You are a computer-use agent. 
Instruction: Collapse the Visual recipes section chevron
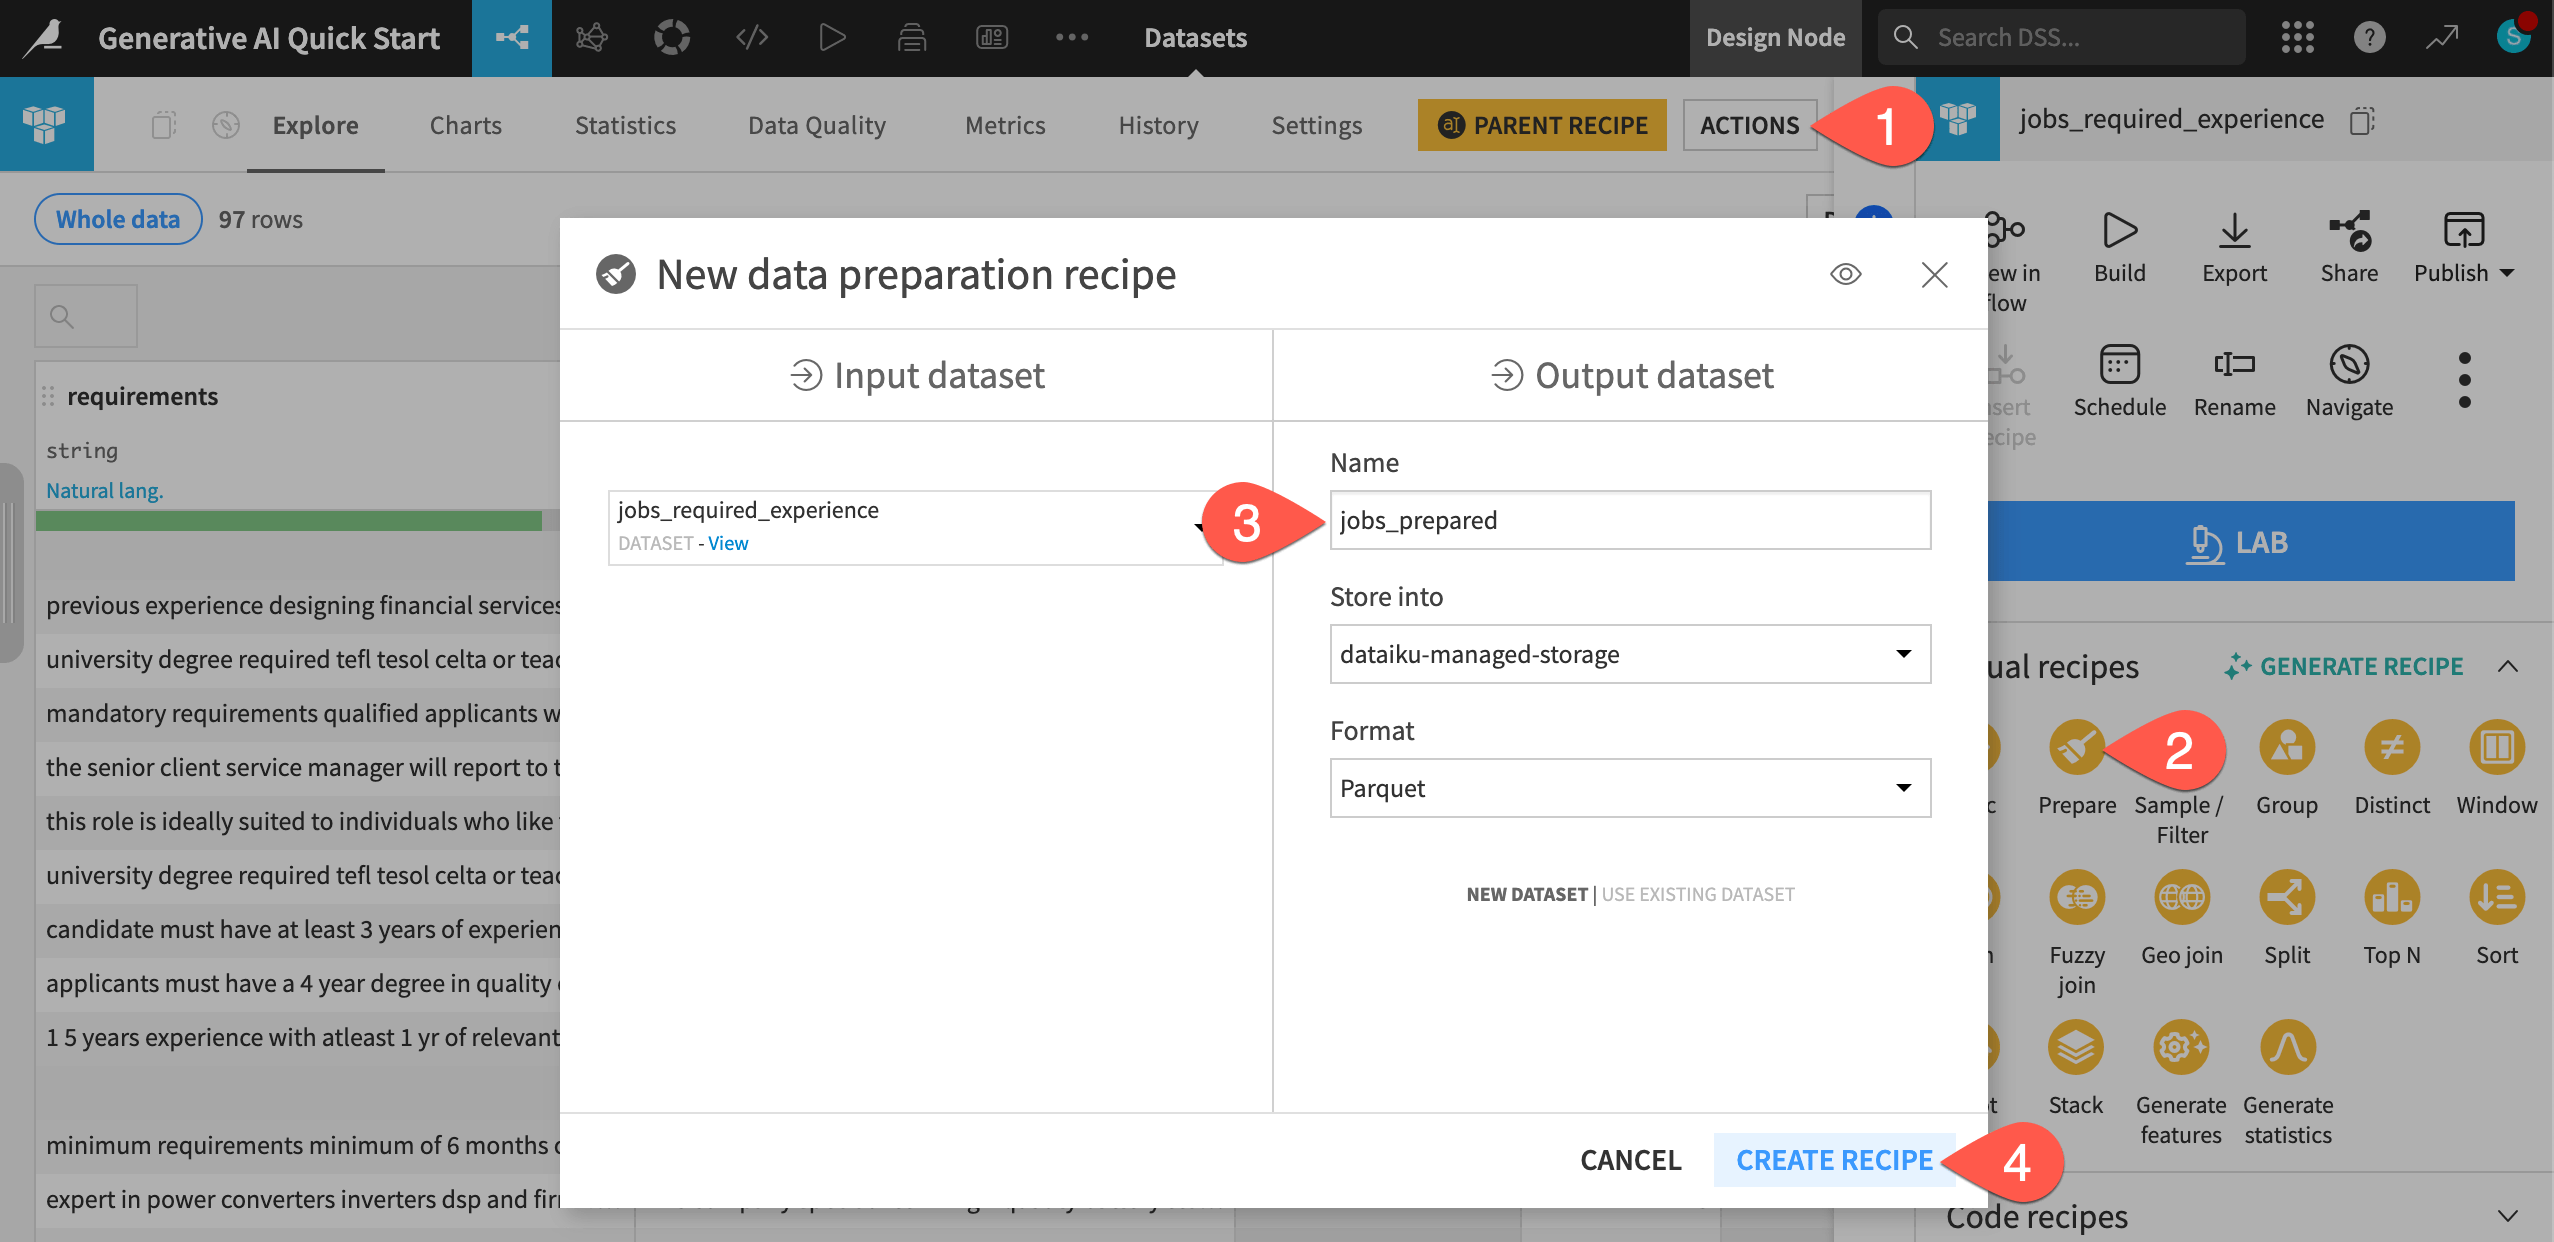point(2510,667)
